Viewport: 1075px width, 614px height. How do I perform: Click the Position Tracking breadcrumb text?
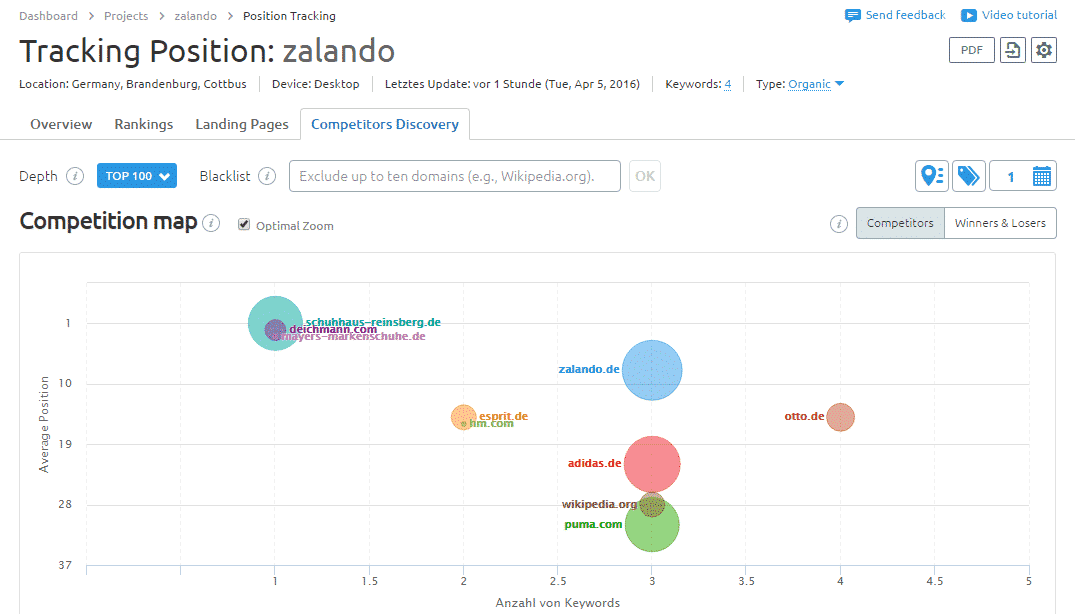(289, 16)
